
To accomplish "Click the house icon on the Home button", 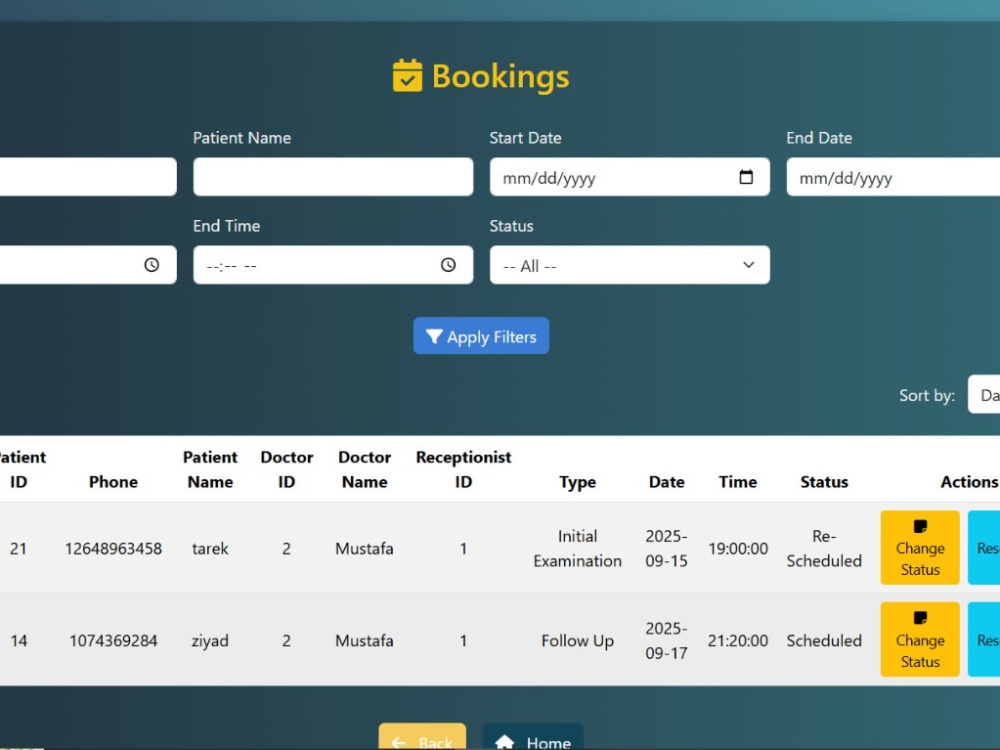I will [504, 742].
